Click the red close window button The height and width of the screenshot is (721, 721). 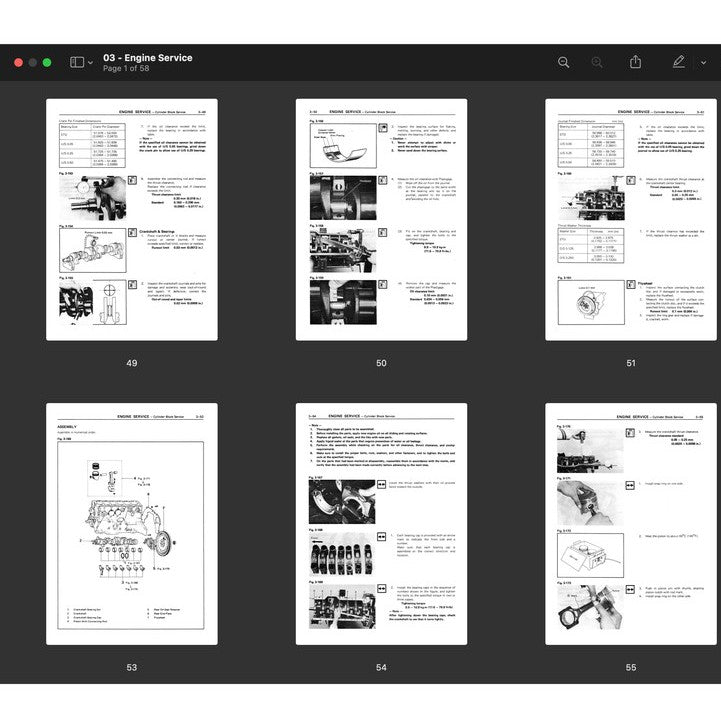point(18,62)
